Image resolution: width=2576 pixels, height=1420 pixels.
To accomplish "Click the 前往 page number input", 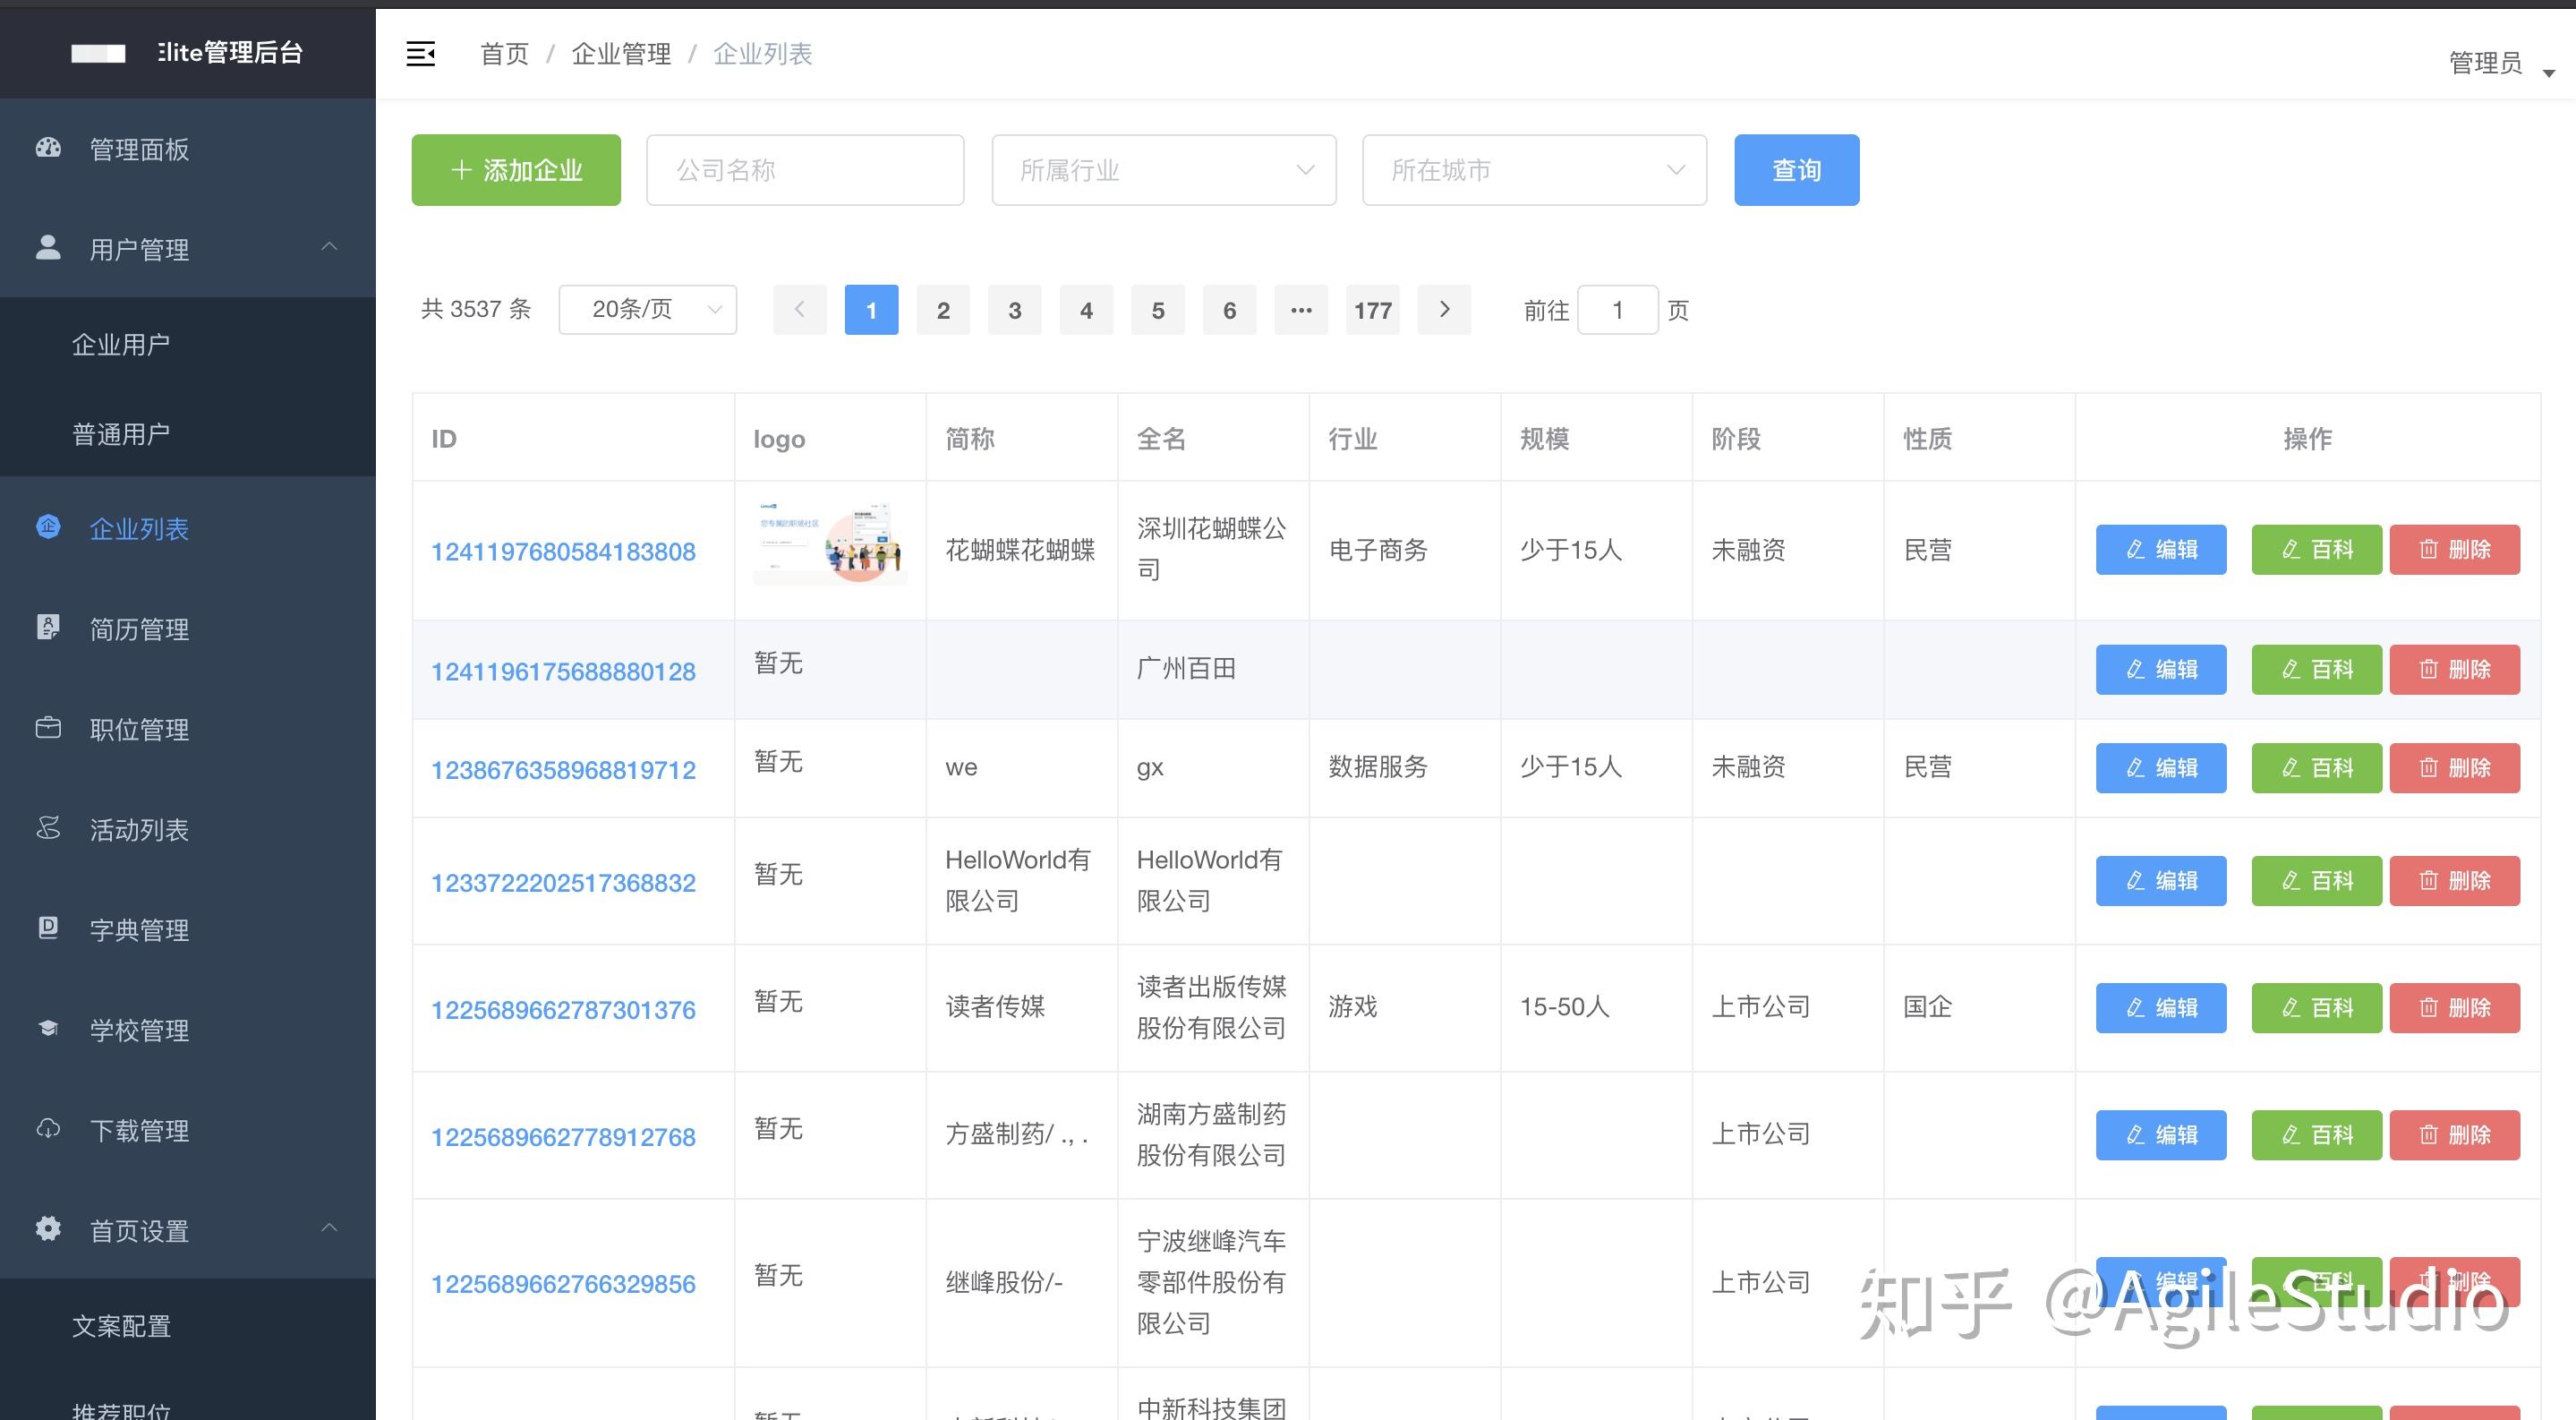I will (1617, 310).
